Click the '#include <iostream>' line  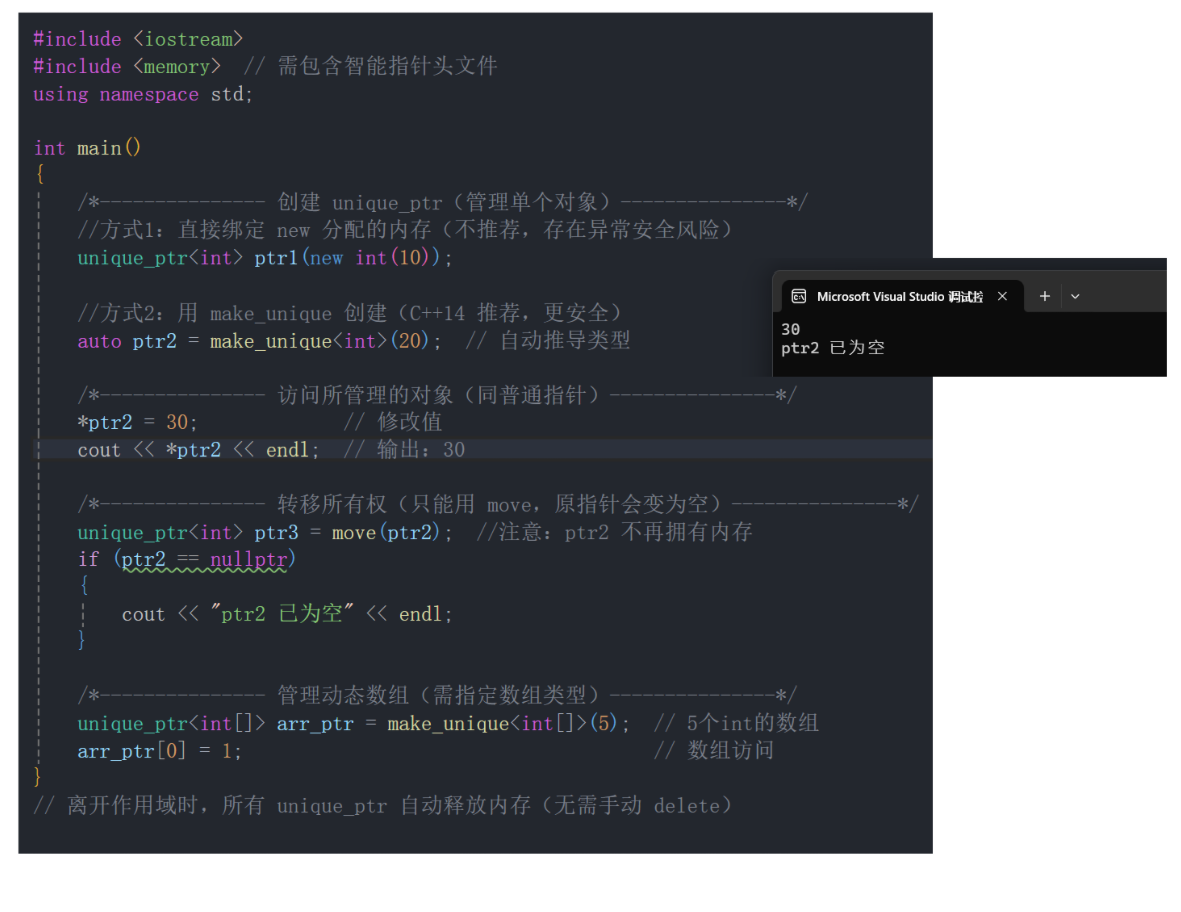[x=138, y=39]
